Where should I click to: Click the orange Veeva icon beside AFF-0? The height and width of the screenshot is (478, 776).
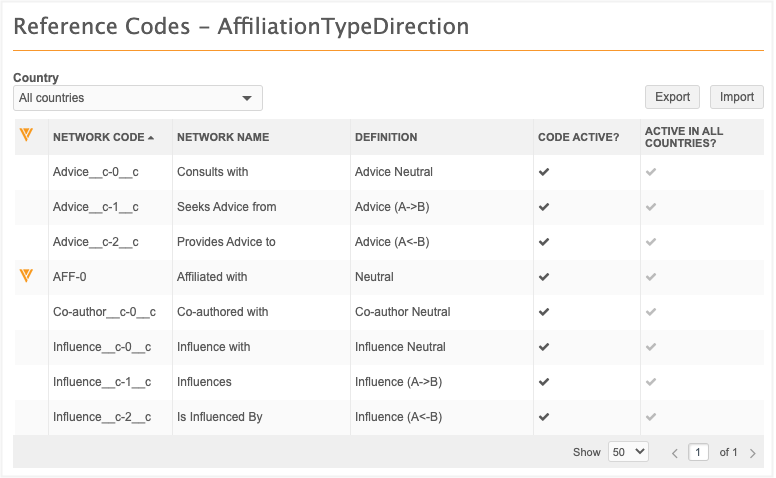[27, 276]
